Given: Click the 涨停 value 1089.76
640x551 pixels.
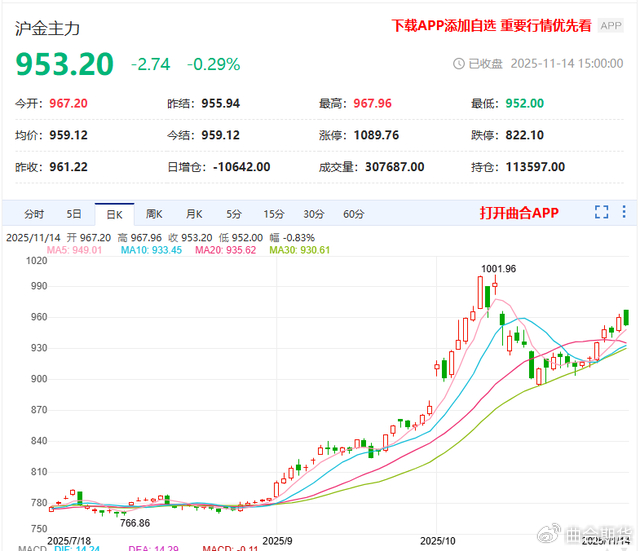Looking at the screenshot, I should 376,135.
